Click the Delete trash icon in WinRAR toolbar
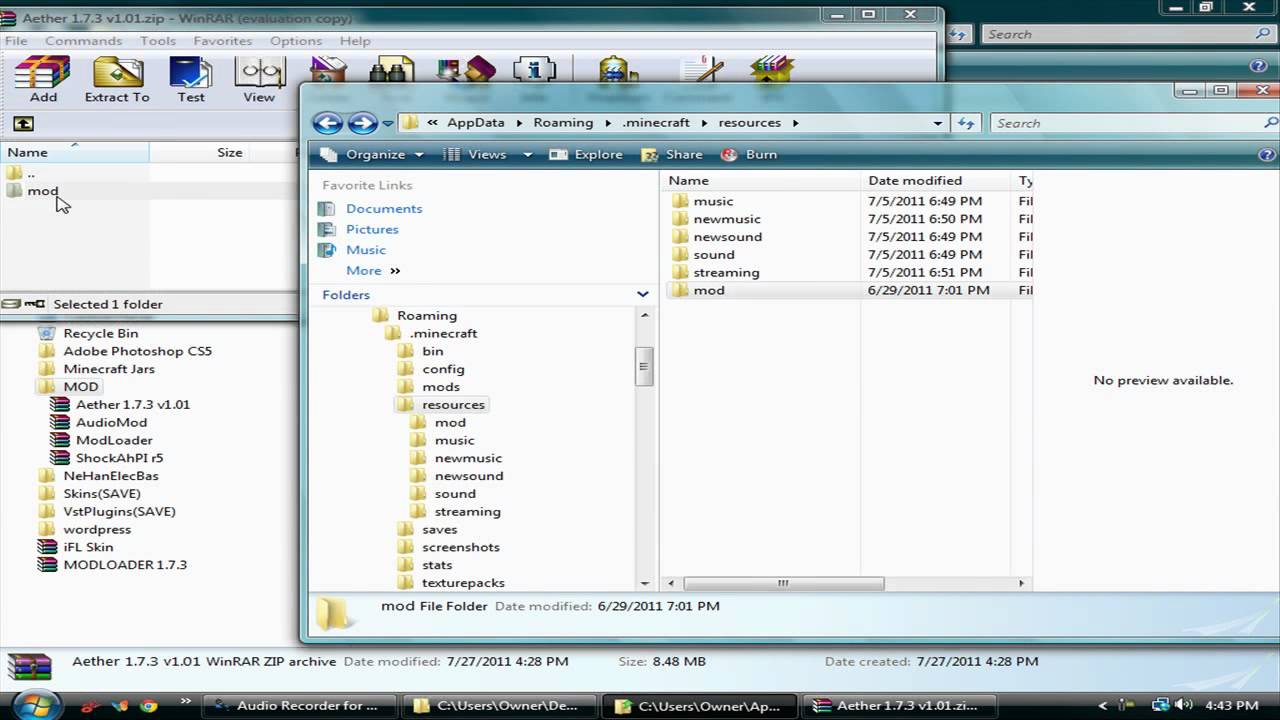Image resolution: width=1280 pixels, height=720 pixels. 328,68
